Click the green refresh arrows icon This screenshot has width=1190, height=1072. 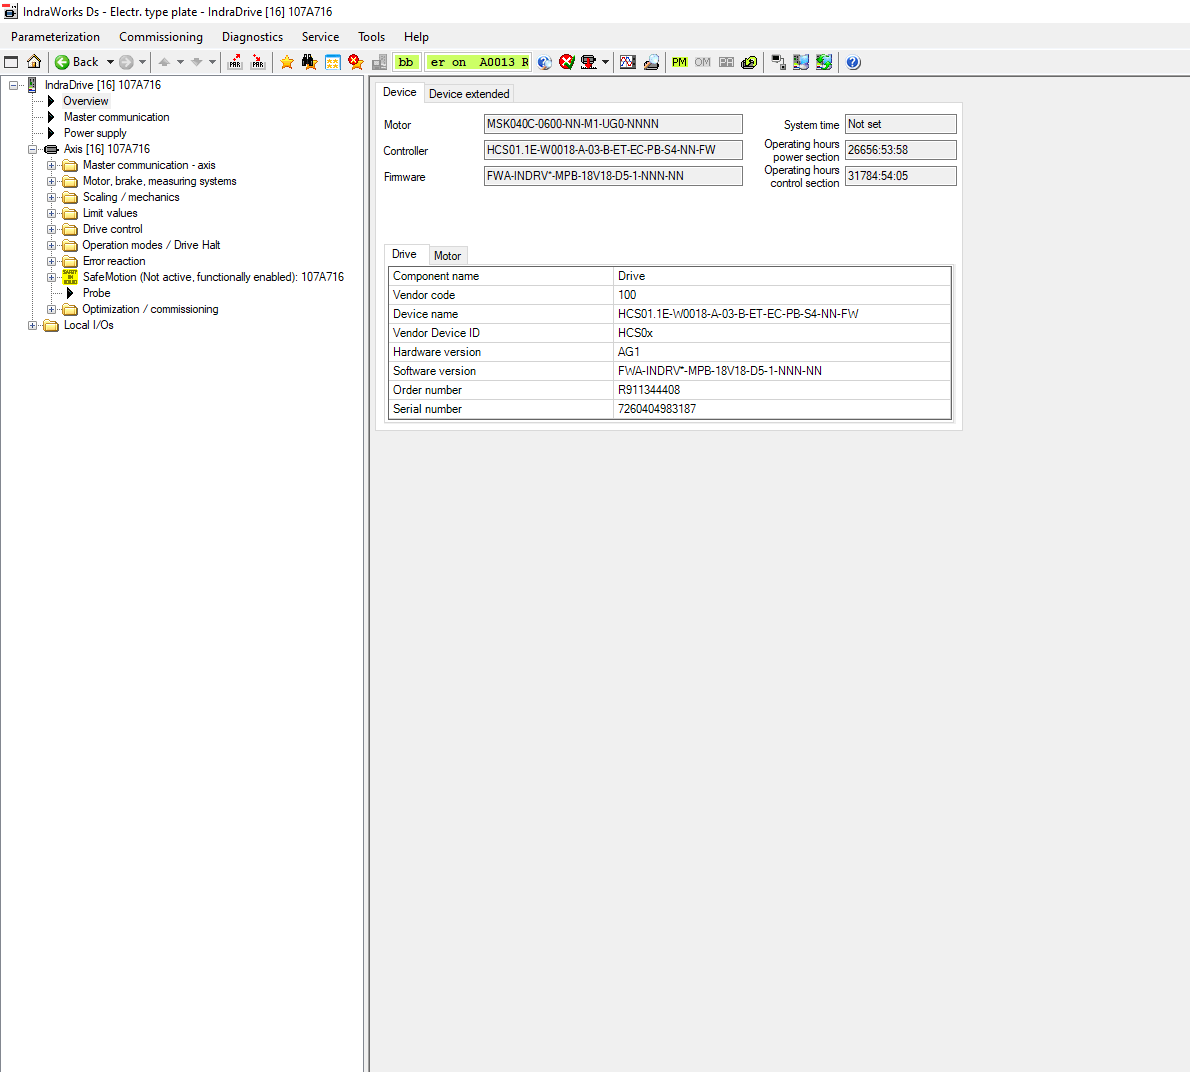click(824, 62)
